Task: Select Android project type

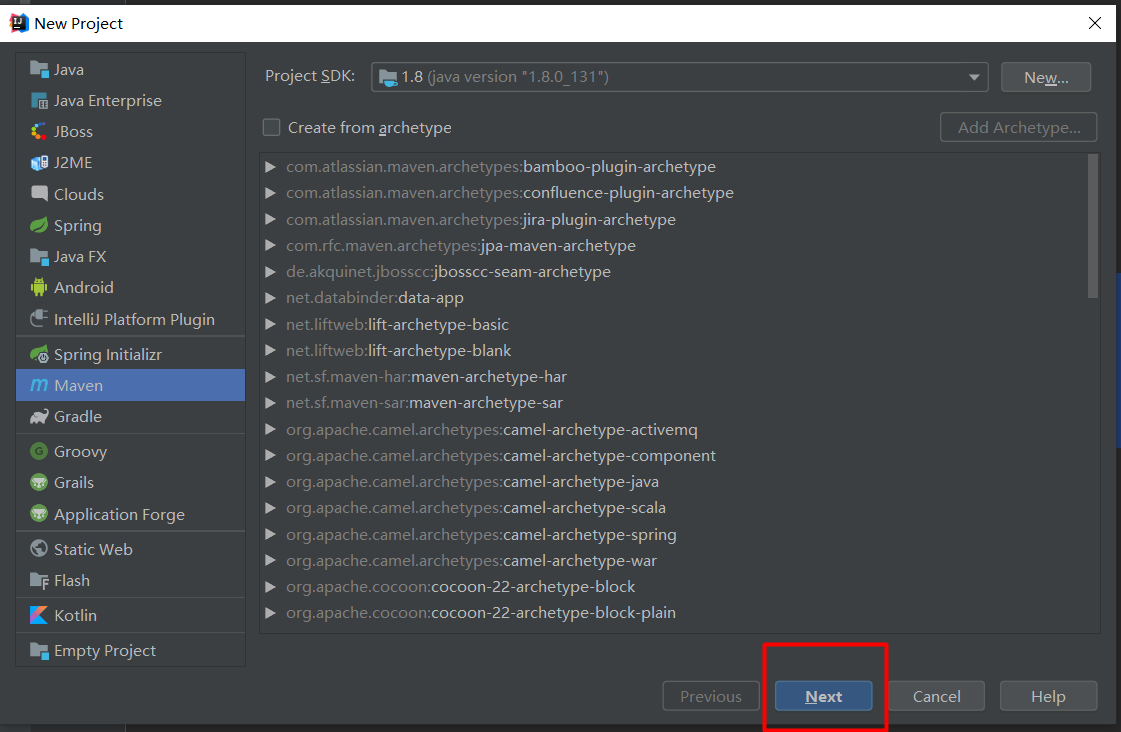Action: pyautogui.click(x=130, y=287)
